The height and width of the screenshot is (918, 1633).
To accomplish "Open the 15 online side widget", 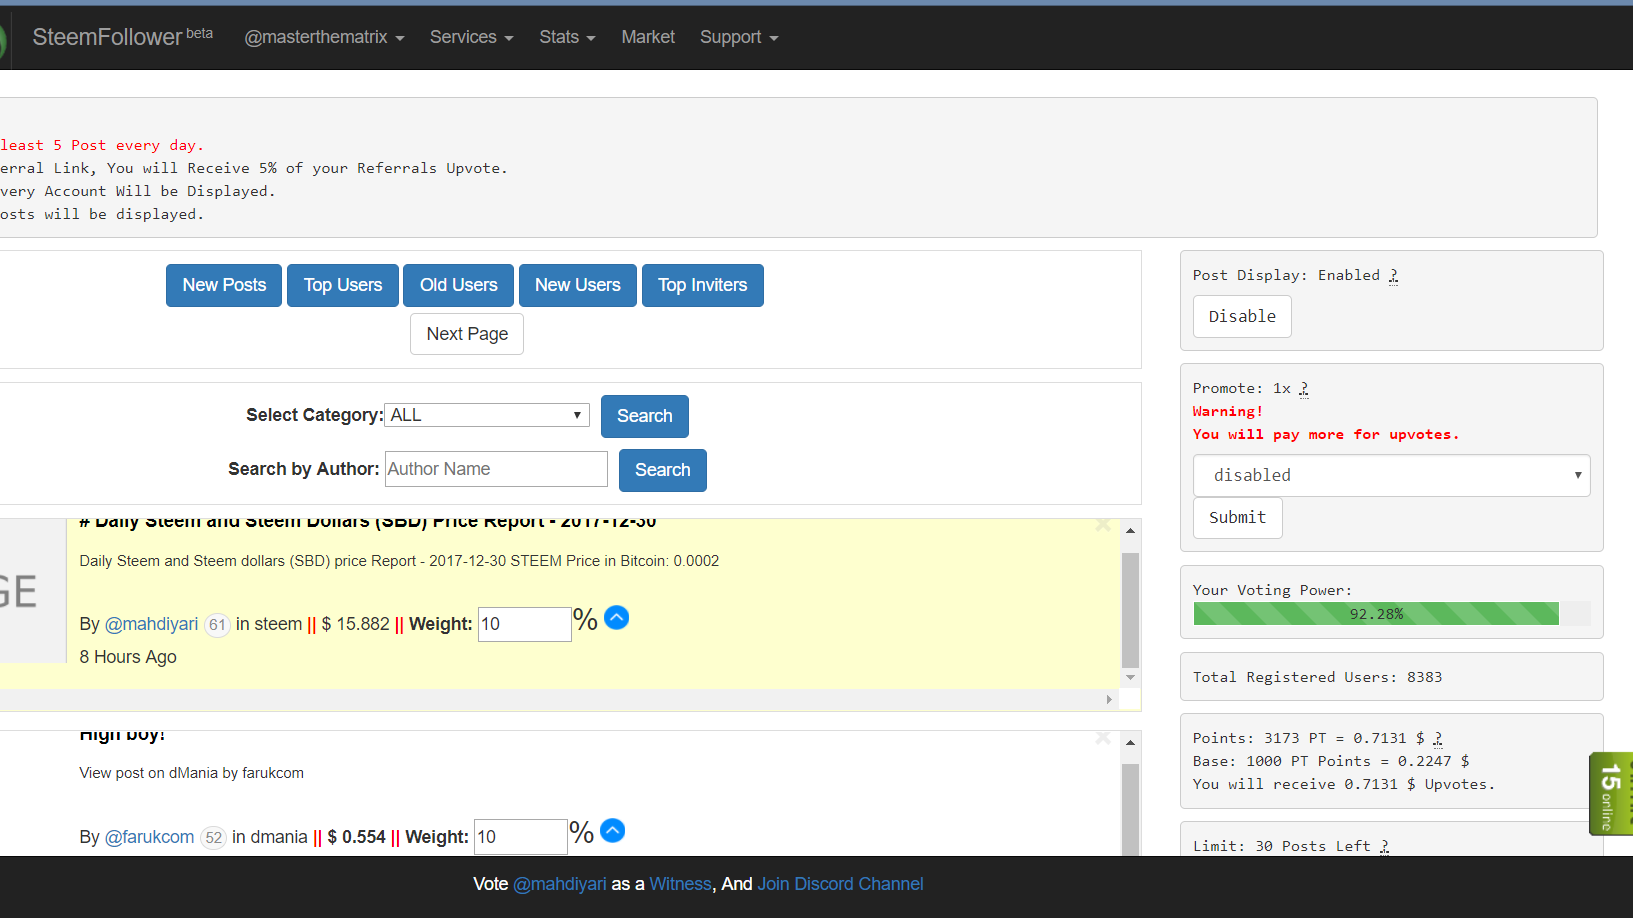I will coord(1611,793).
